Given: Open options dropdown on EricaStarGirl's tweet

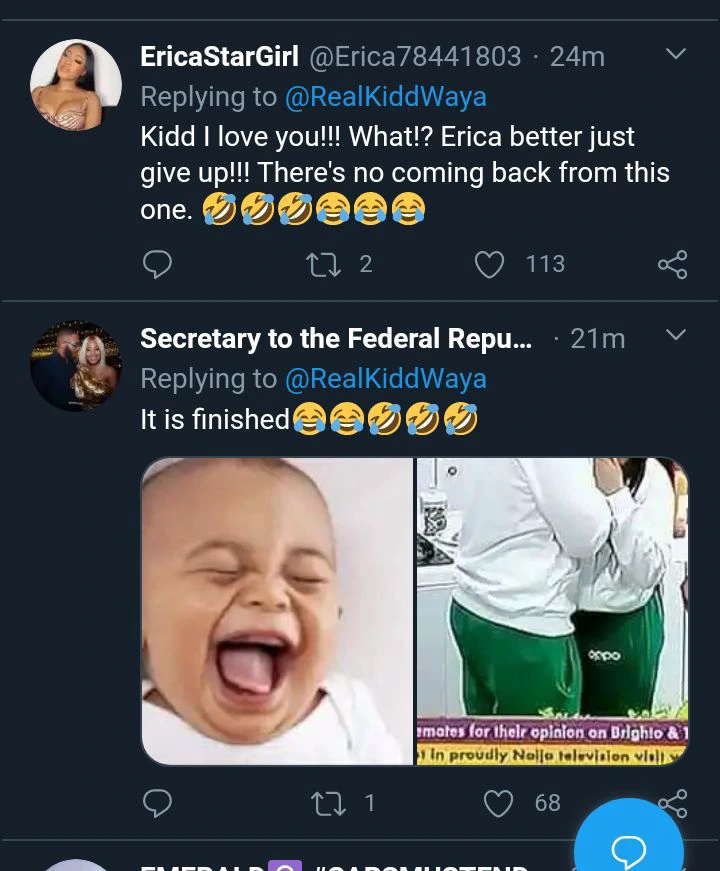Looking at the screenshot, I should click(676, 54).
